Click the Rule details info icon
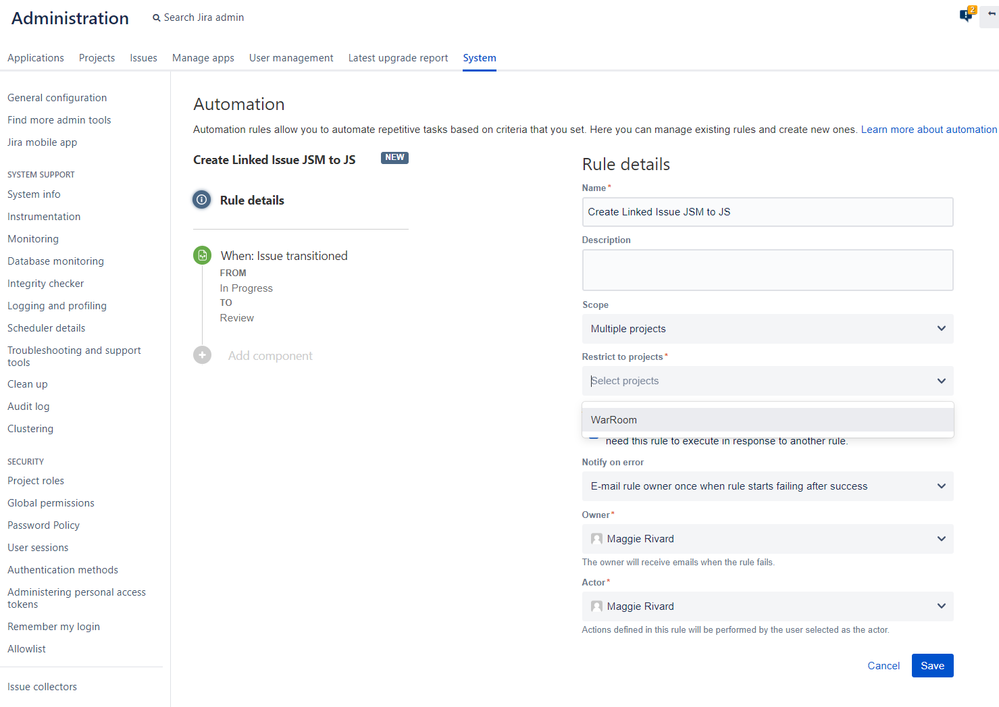 coord(202,200)
